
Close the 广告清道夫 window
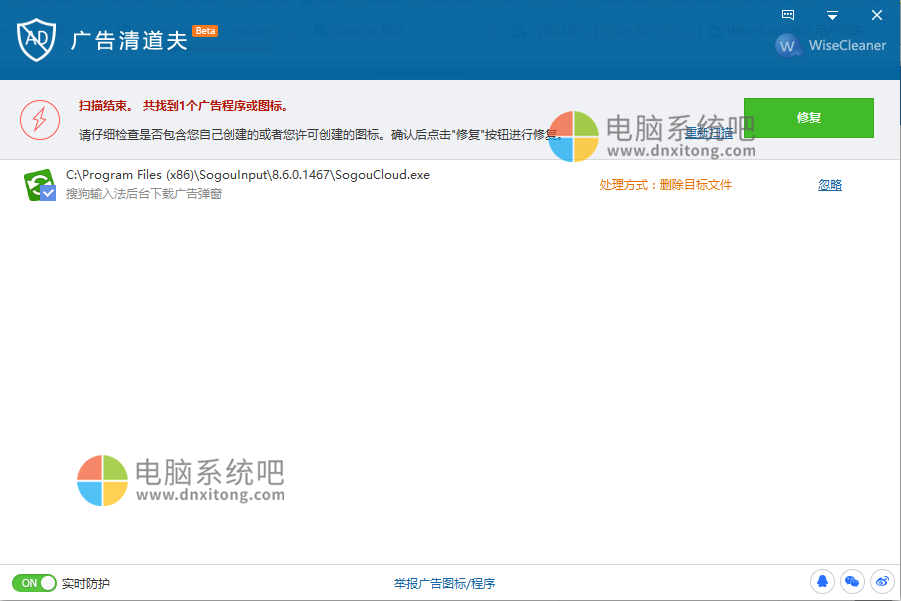[876, 15]
